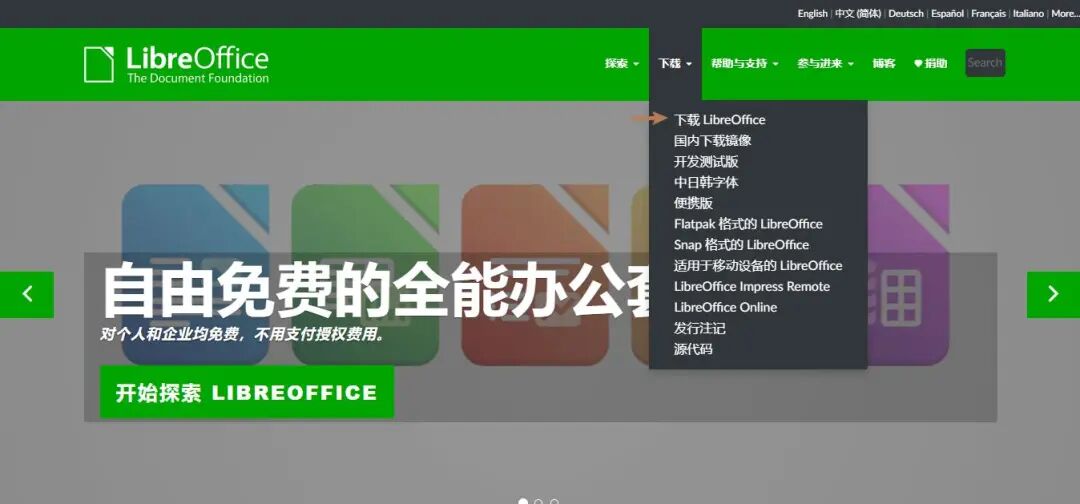Click the 捐助 heart donate link
The image size is (1080, 504).
[x=930, y=63]
